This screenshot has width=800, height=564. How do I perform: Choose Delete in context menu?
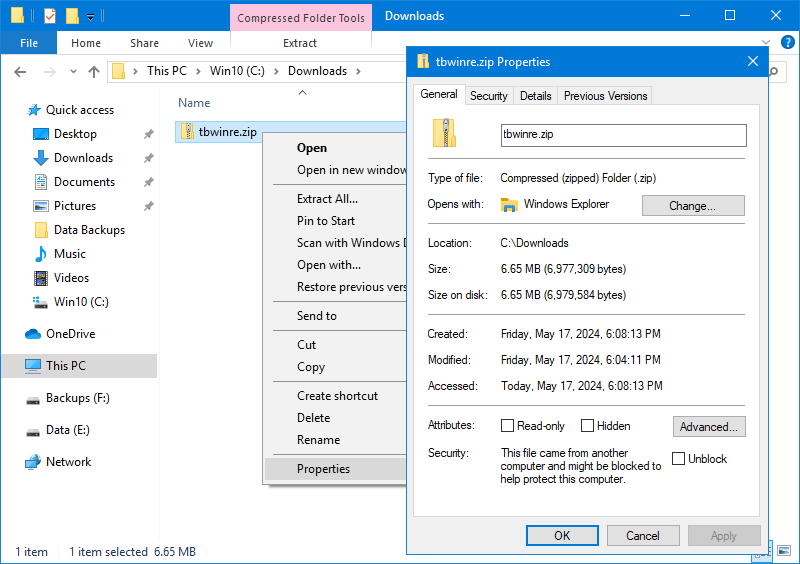pyautogui.click(x=335, y=418)
